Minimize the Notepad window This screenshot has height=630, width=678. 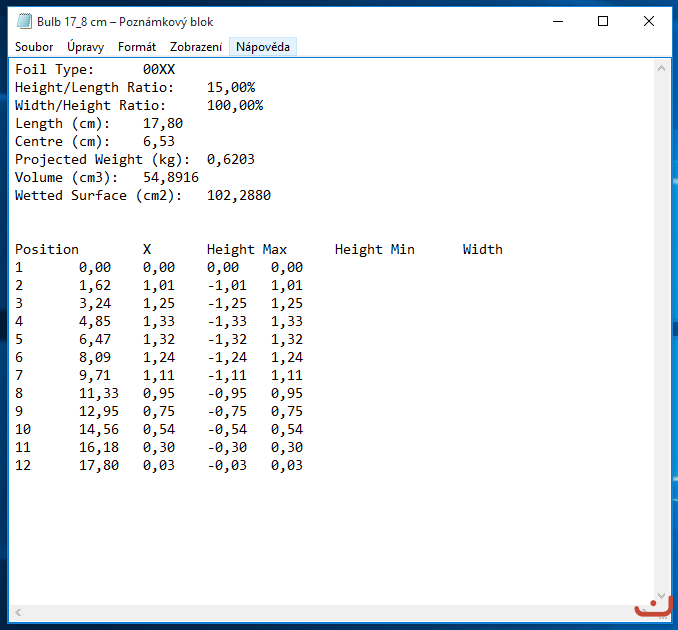pyautogui.click(x=557, y=21)
